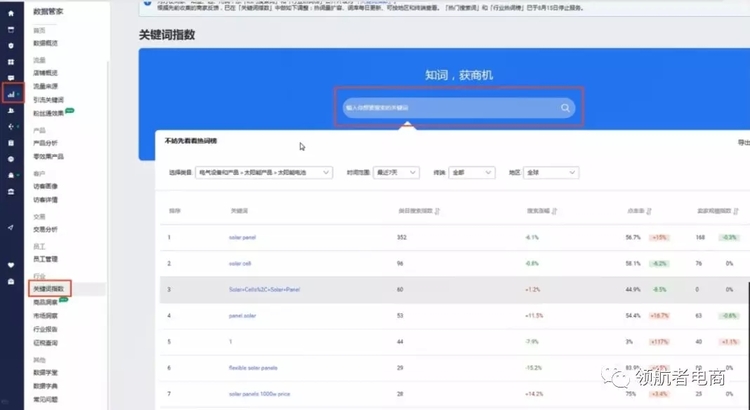Open the shield icon in sidebar
This screenshot has height=410, width=750.
[x=11, y=46]
